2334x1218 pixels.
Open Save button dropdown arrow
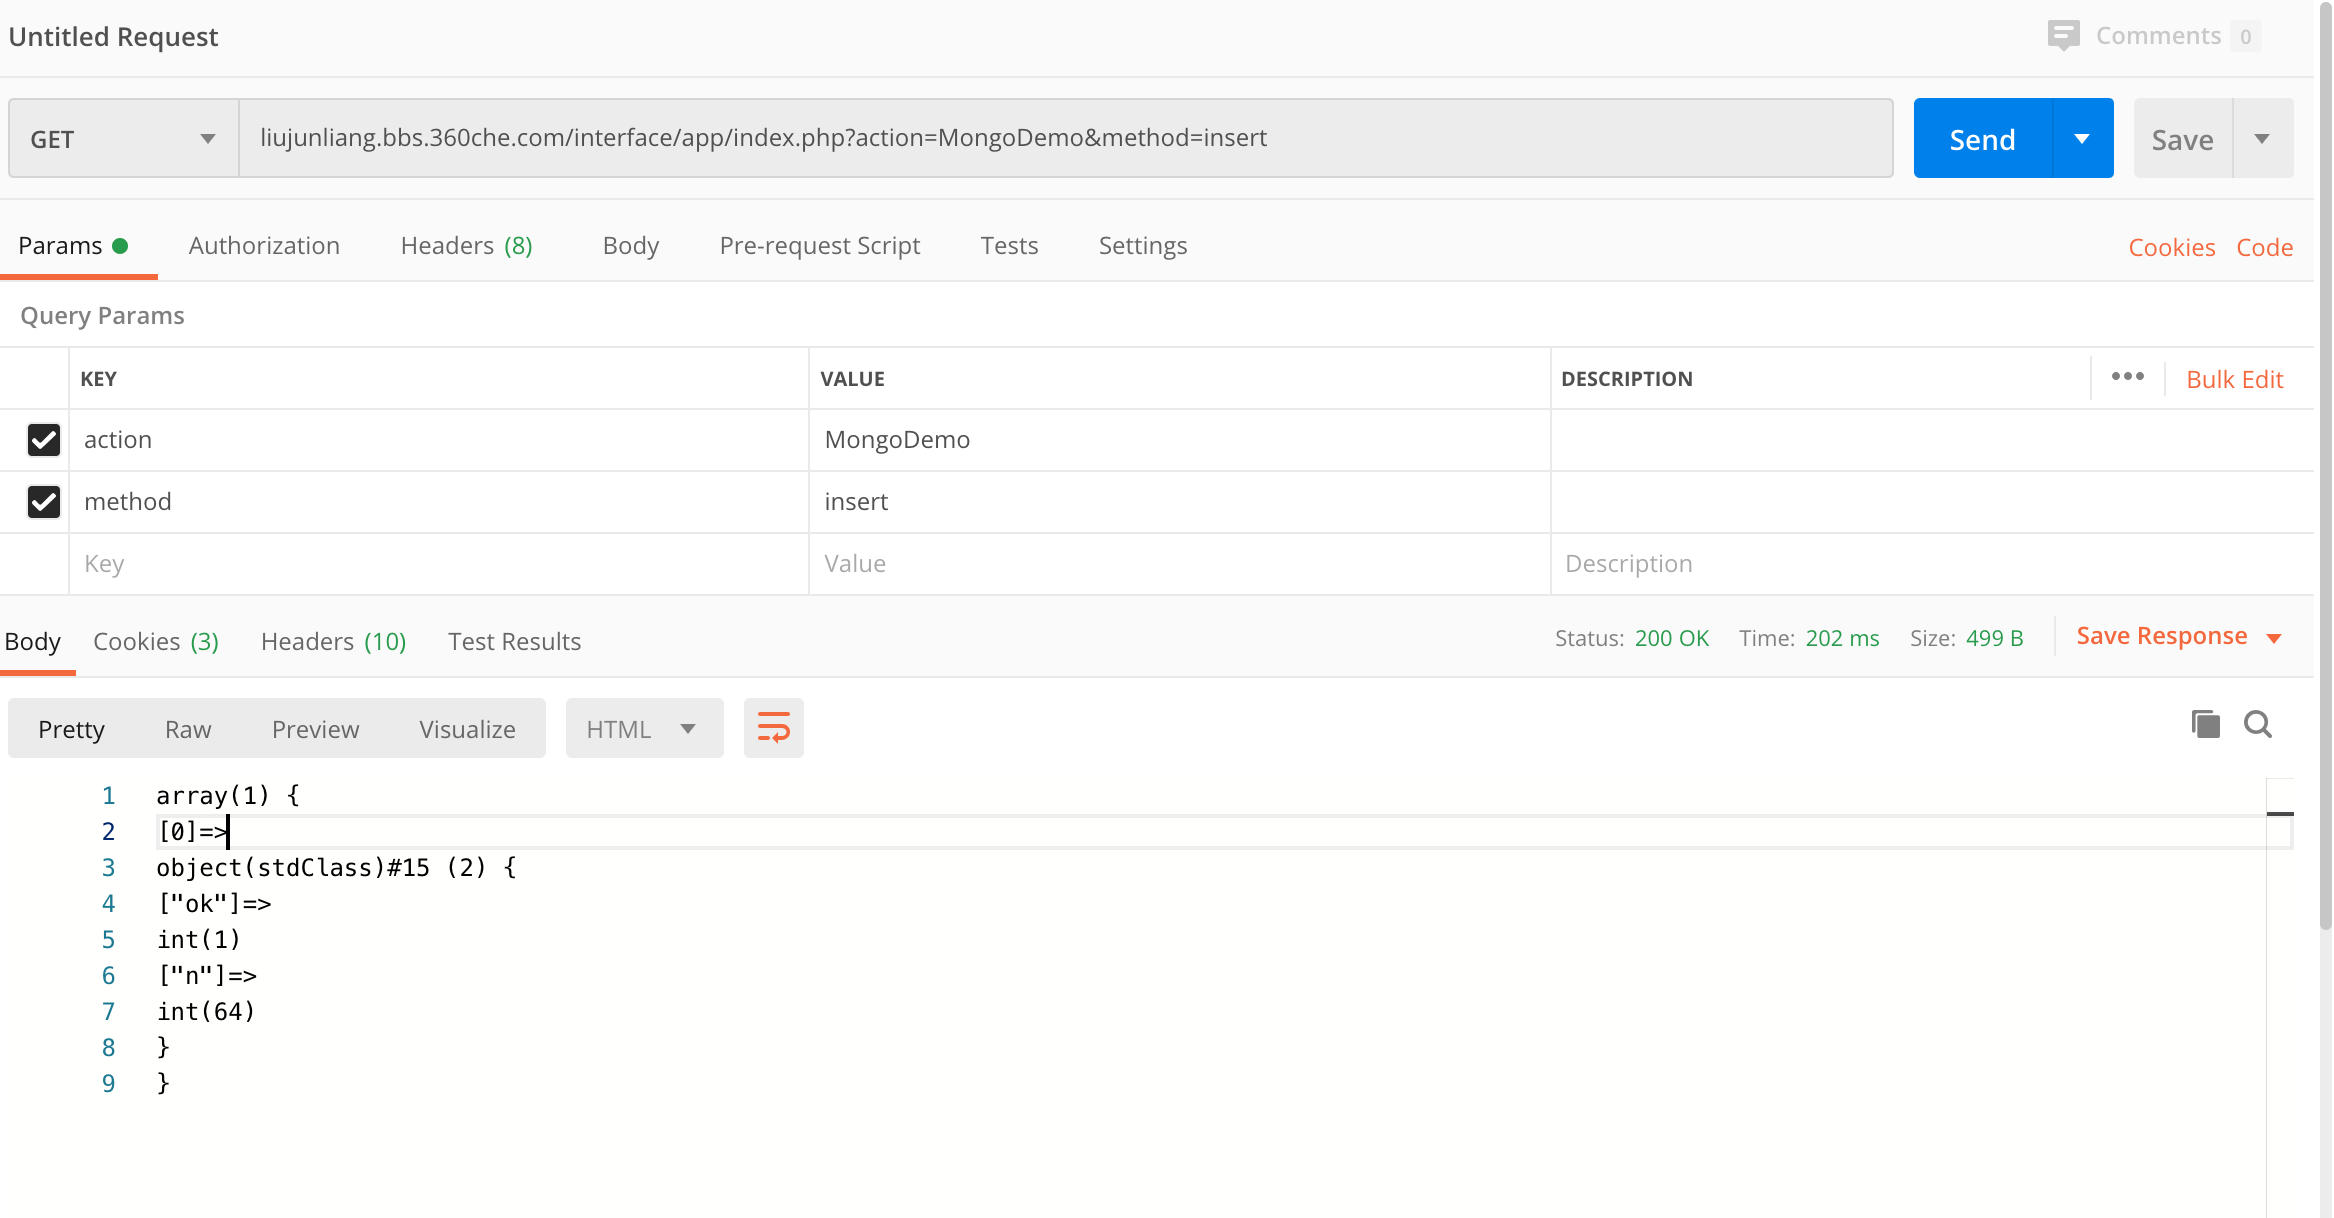2262,139
